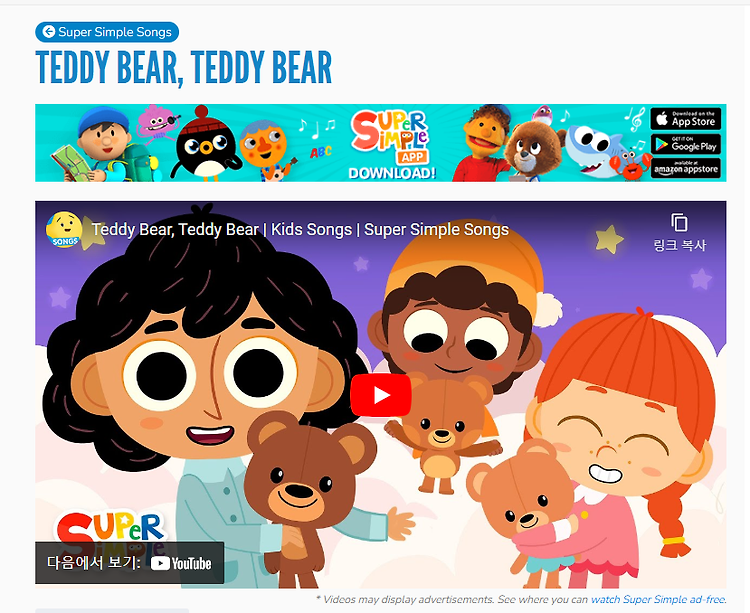Open the video title link on the player

tap(300, 230)
